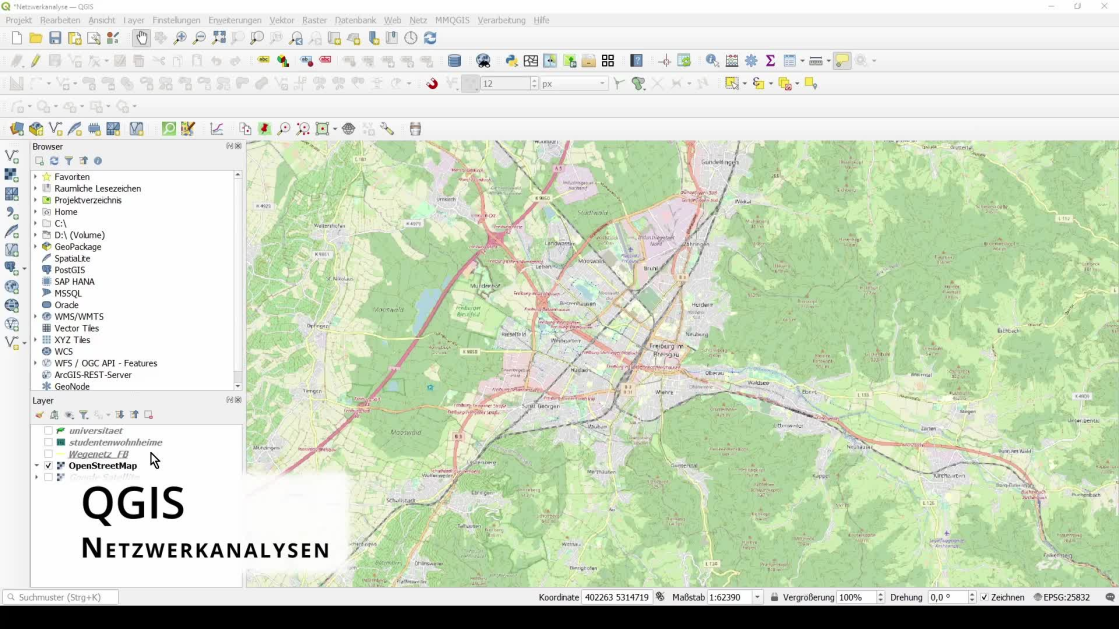This screenshot has height=629, width=1119.
Task: Click the Zoom Out magnifier tool
Action: click(x=199, y=38)
